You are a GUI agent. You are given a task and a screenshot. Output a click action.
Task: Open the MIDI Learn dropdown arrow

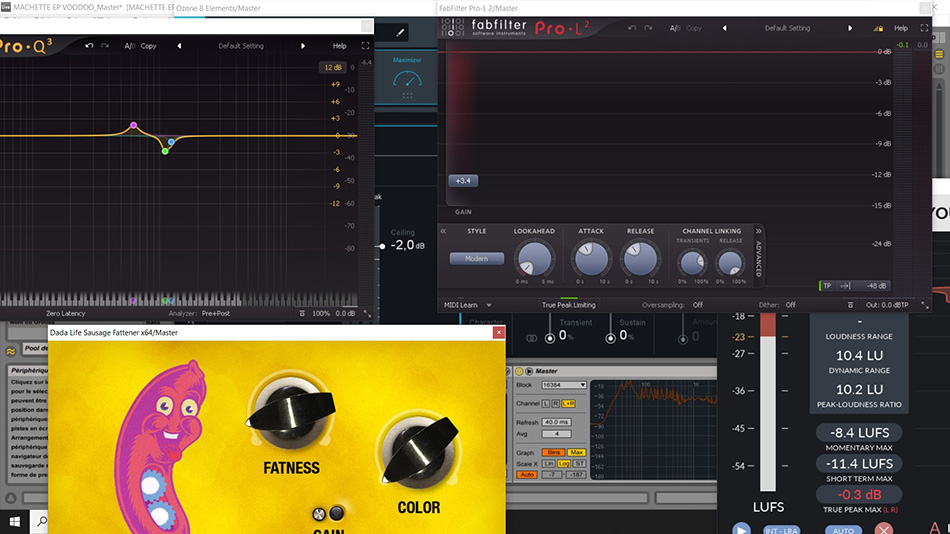pos(489,305)
